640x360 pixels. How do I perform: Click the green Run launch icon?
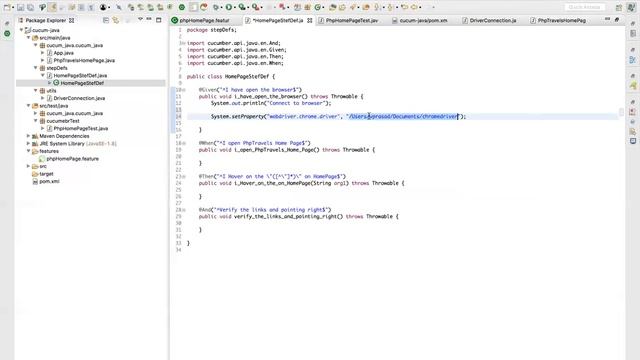click(229, 7)
